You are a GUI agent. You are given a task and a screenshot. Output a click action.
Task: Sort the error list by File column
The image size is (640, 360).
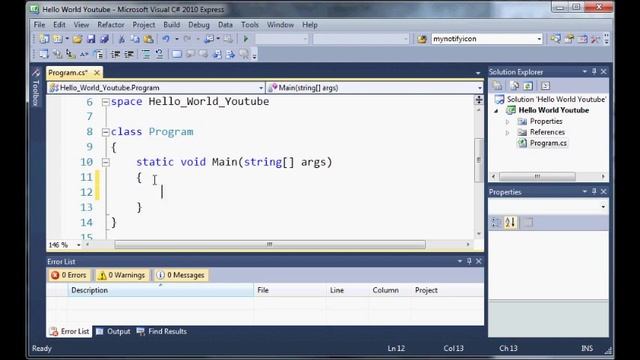289,290
